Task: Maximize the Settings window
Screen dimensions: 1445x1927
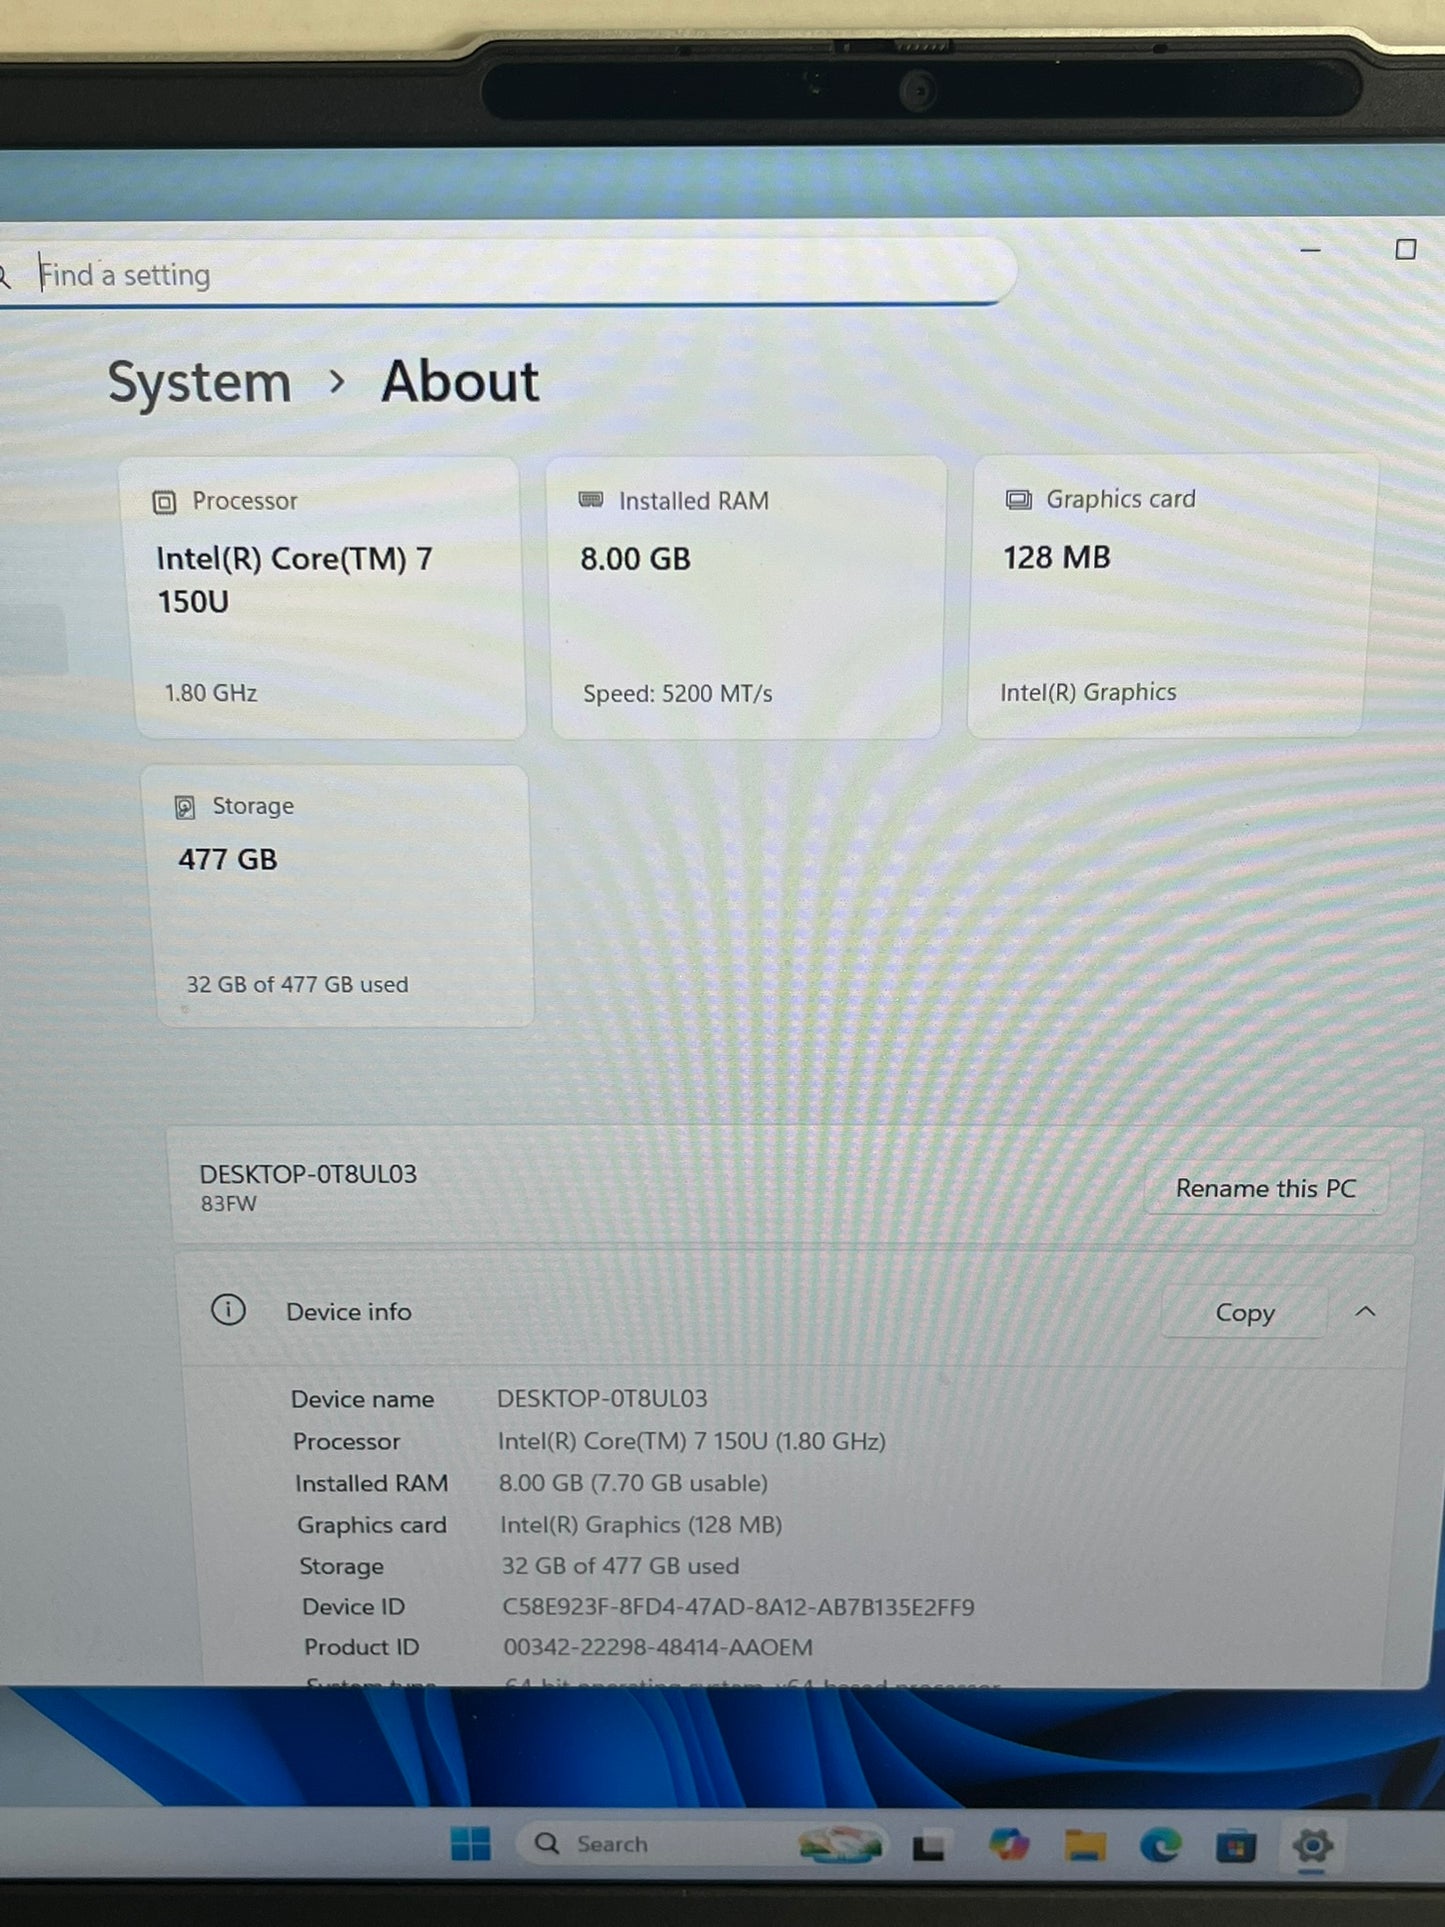Action: pyautogui.click(x=1405, y=249)
